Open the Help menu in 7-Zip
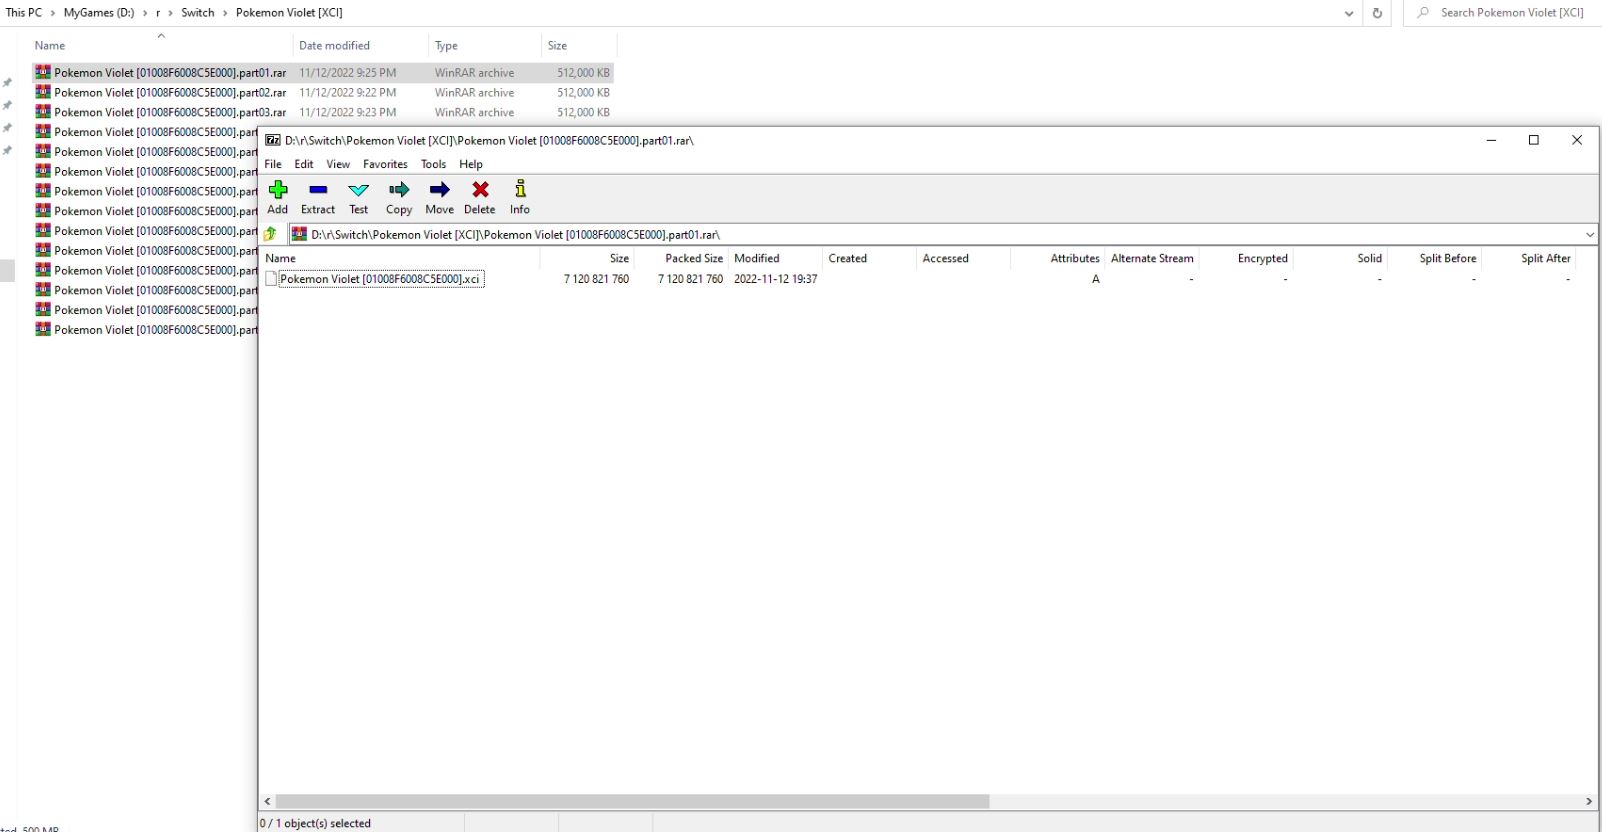The height and width of the screenshot is (832, 1602). tap(471, 164)
